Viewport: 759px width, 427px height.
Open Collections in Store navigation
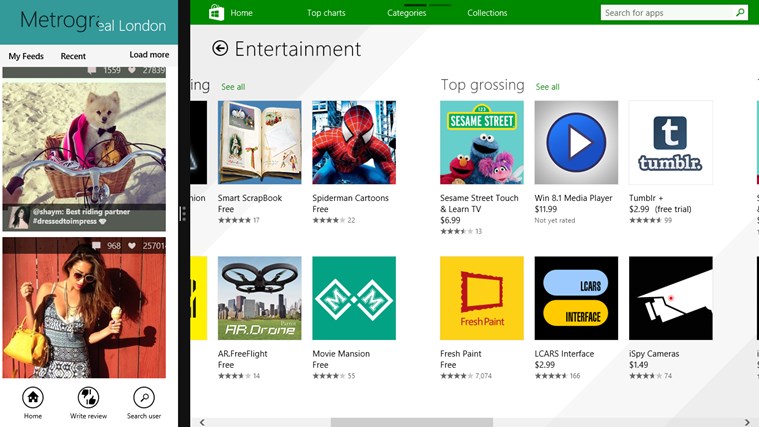pos(487,13)
